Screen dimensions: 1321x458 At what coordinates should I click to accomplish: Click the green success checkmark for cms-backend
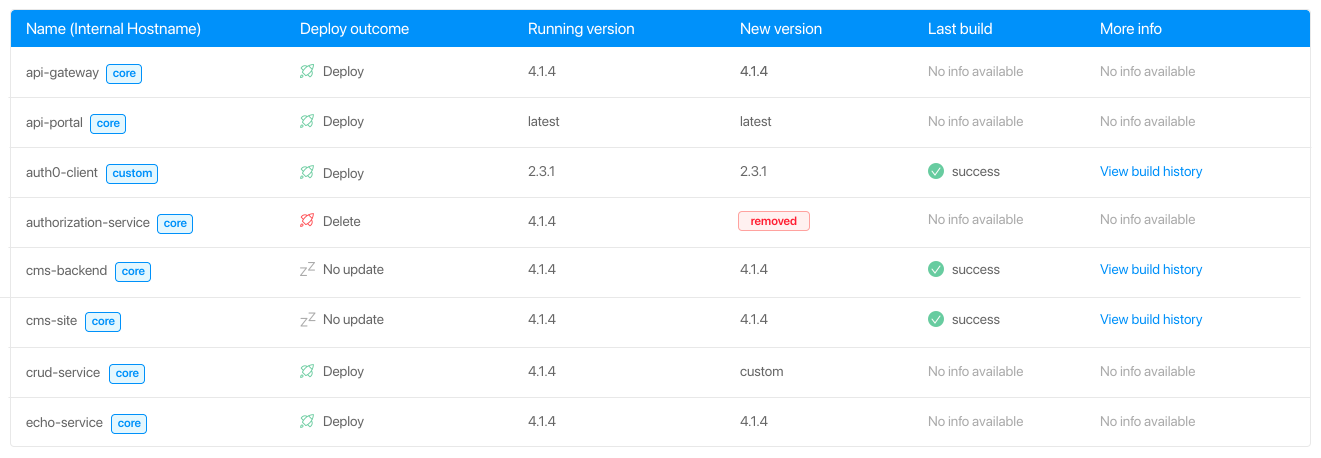point(936,269)
